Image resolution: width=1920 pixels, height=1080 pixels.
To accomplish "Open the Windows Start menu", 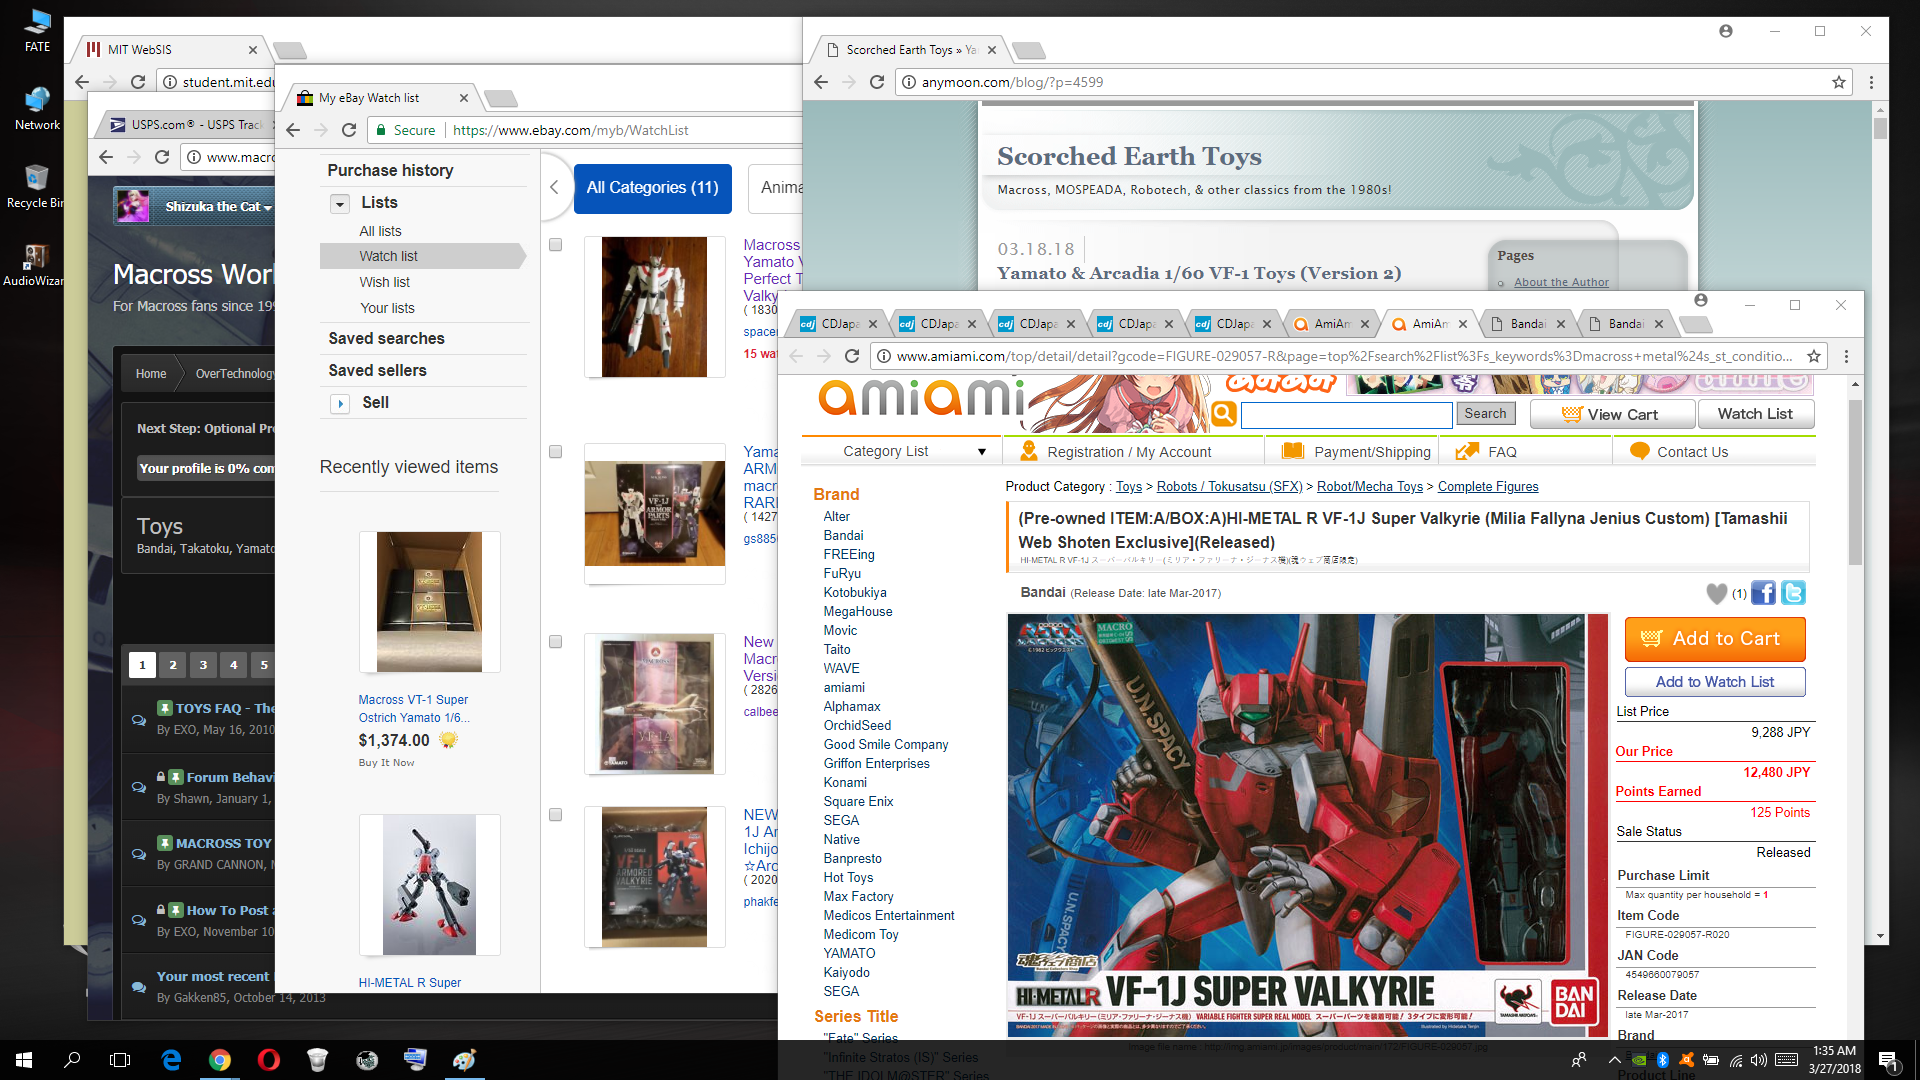I will tap(24, 1060).
